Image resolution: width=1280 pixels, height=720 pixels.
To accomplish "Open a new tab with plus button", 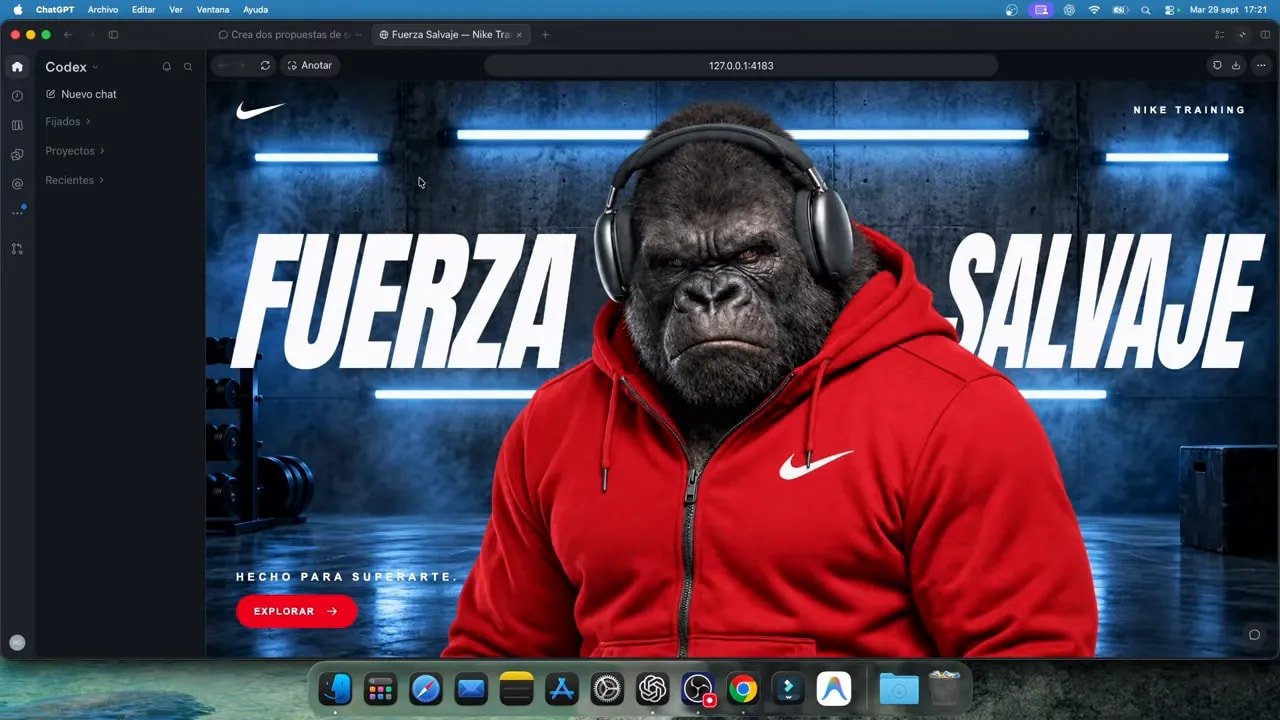I will coord(545,34).
